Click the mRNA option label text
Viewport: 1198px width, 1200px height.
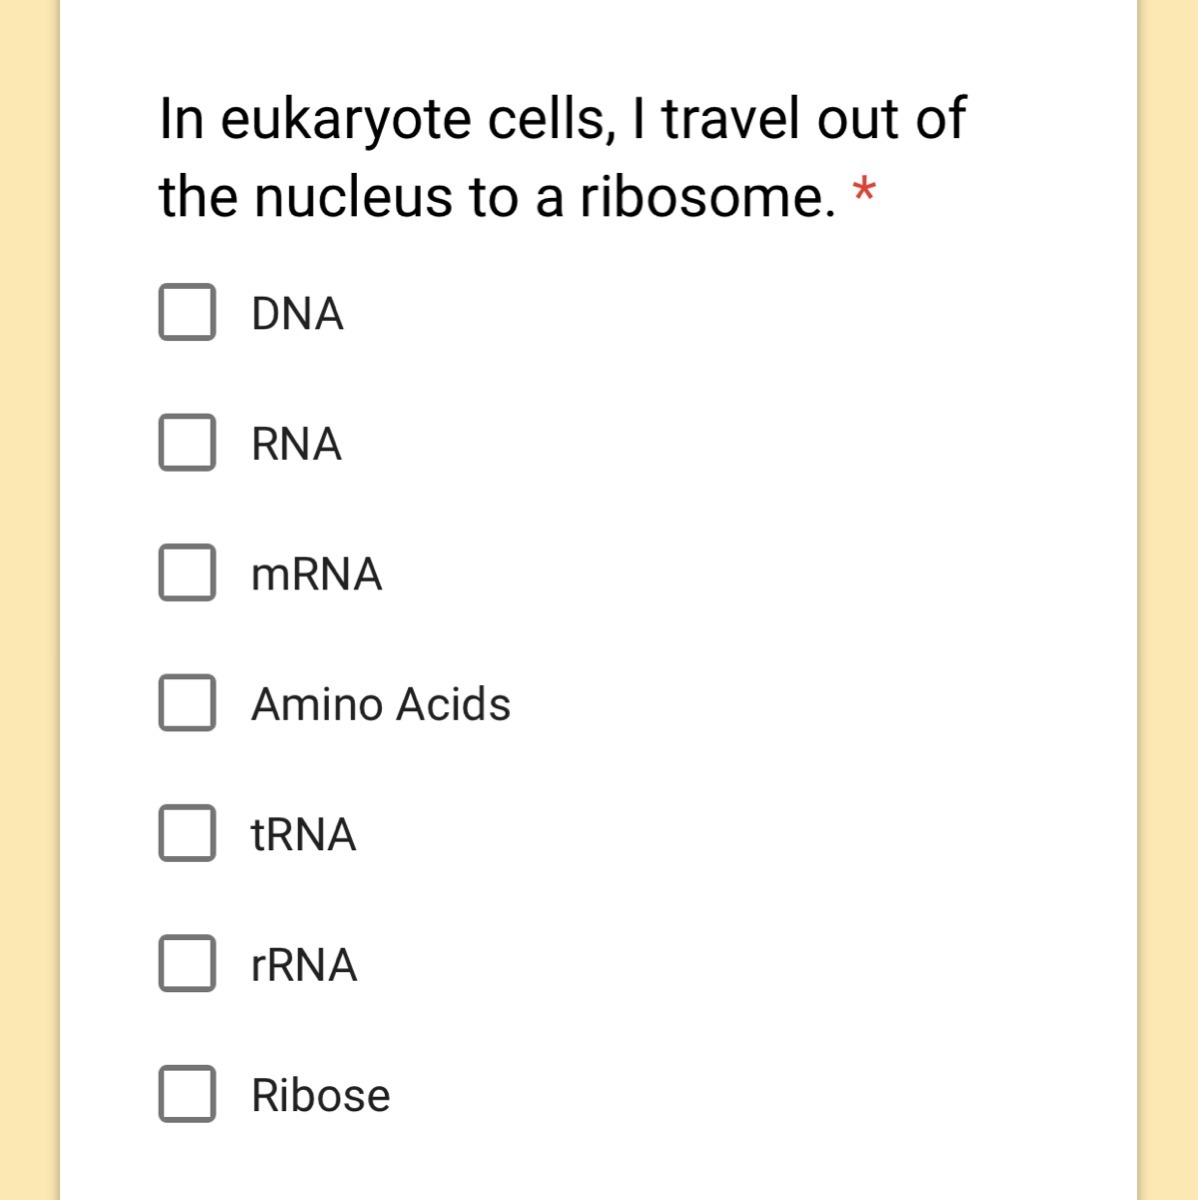tap(316, 575)
